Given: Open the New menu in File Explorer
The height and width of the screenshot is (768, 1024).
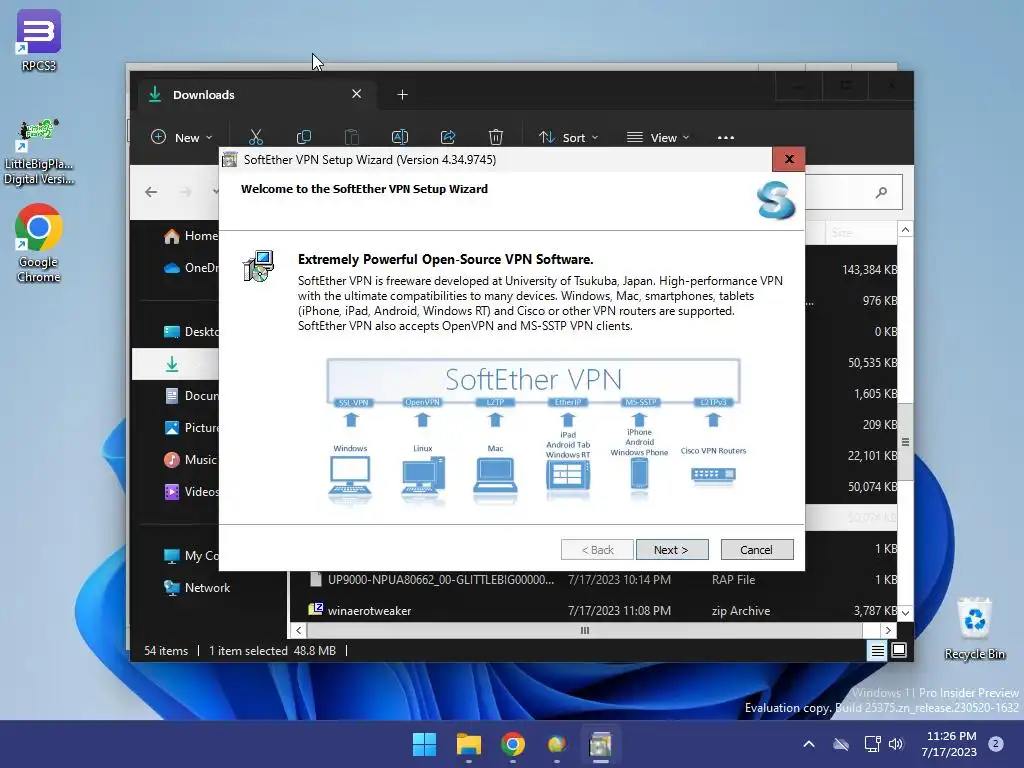Looking at the screenshot, I should (182, 137).
